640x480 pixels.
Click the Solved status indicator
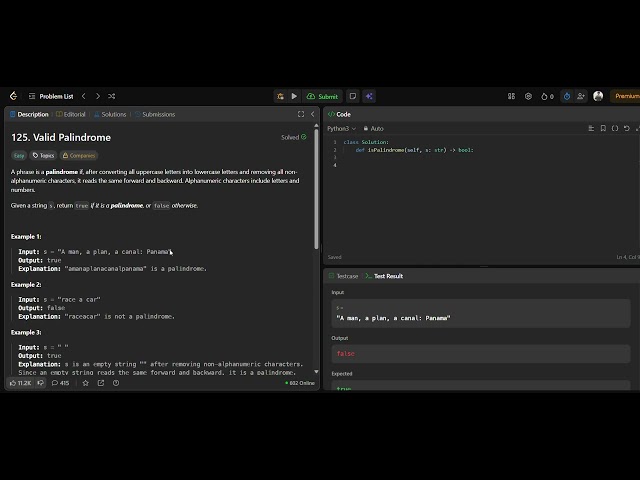pos(294,137)
